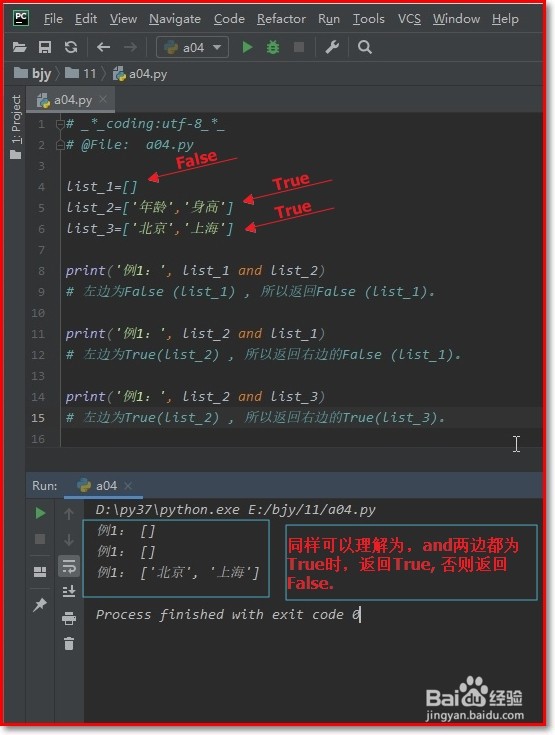Click the Open folder toolbar icon
This screenshot has width=555, height=735.
[19, 47]
